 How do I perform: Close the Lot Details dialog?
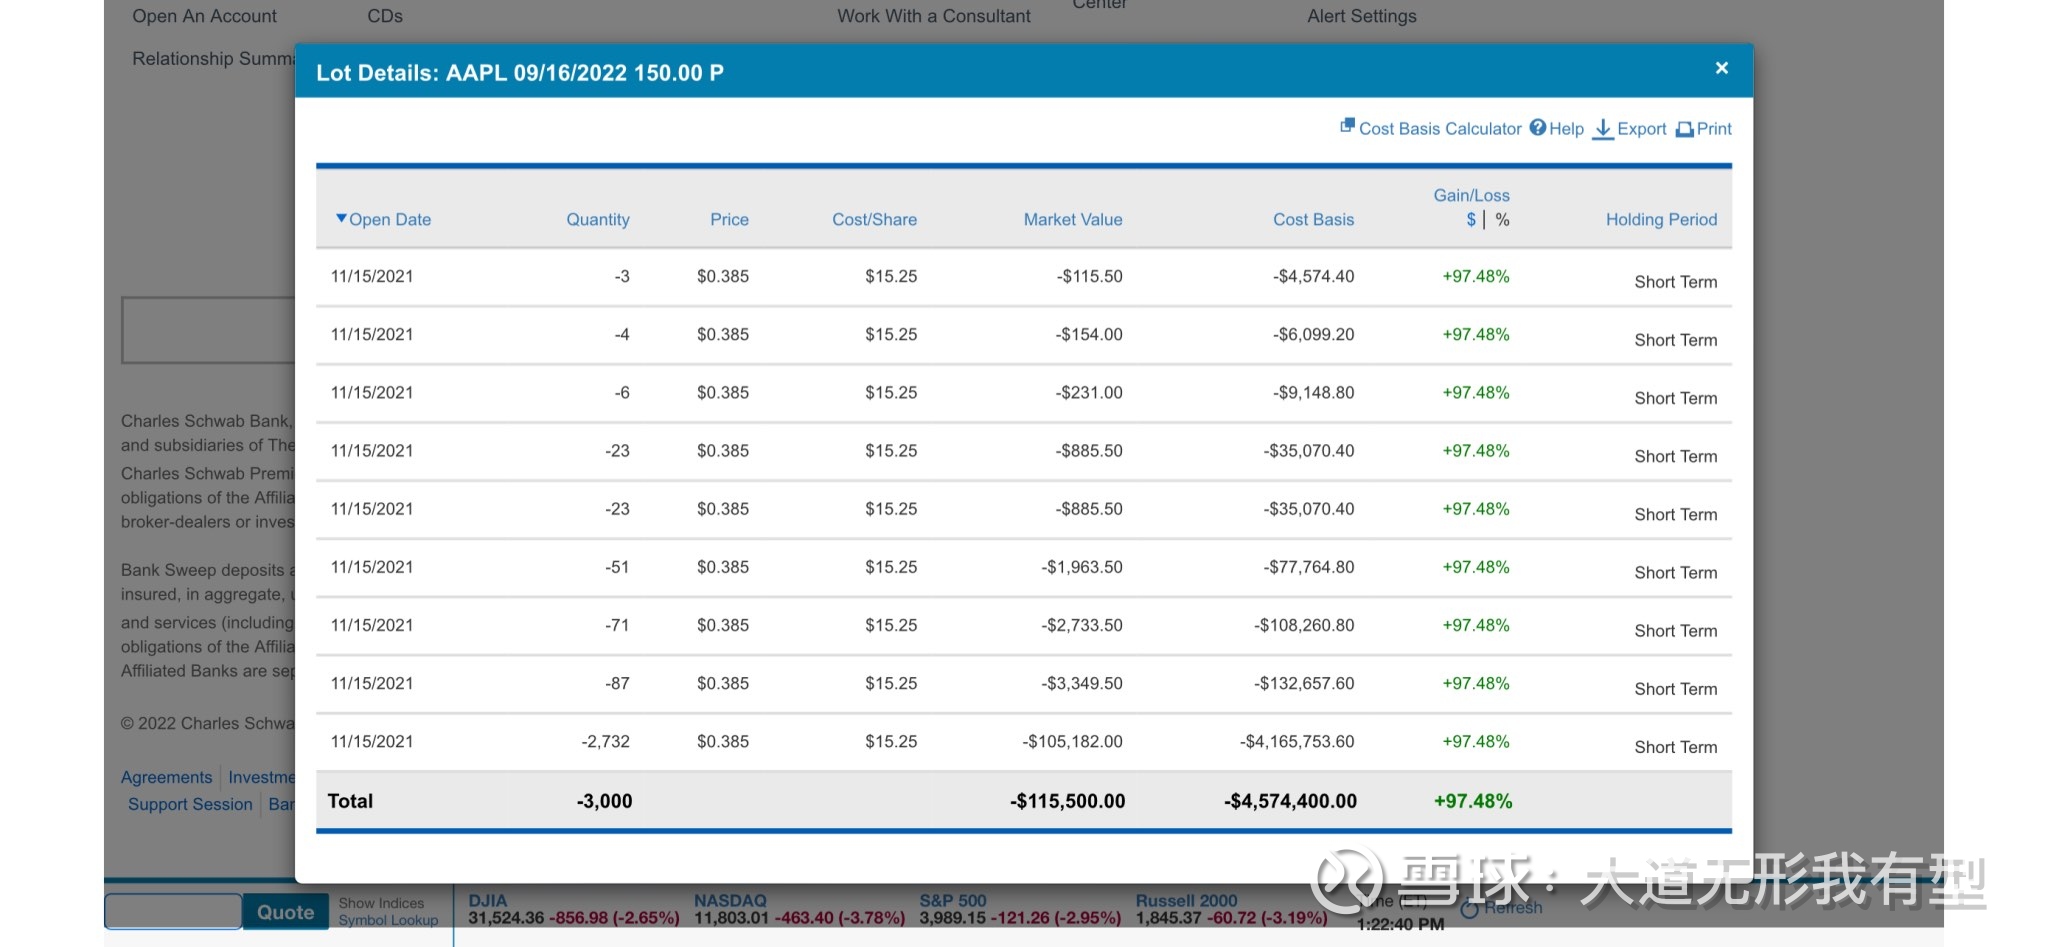tap(1721, 68)
